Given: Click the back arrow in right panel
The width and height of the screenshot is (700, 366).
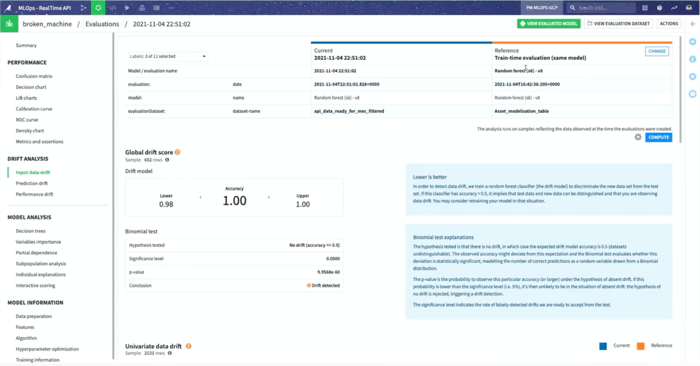Looking at the screenshot, I should tap(692, 24).
